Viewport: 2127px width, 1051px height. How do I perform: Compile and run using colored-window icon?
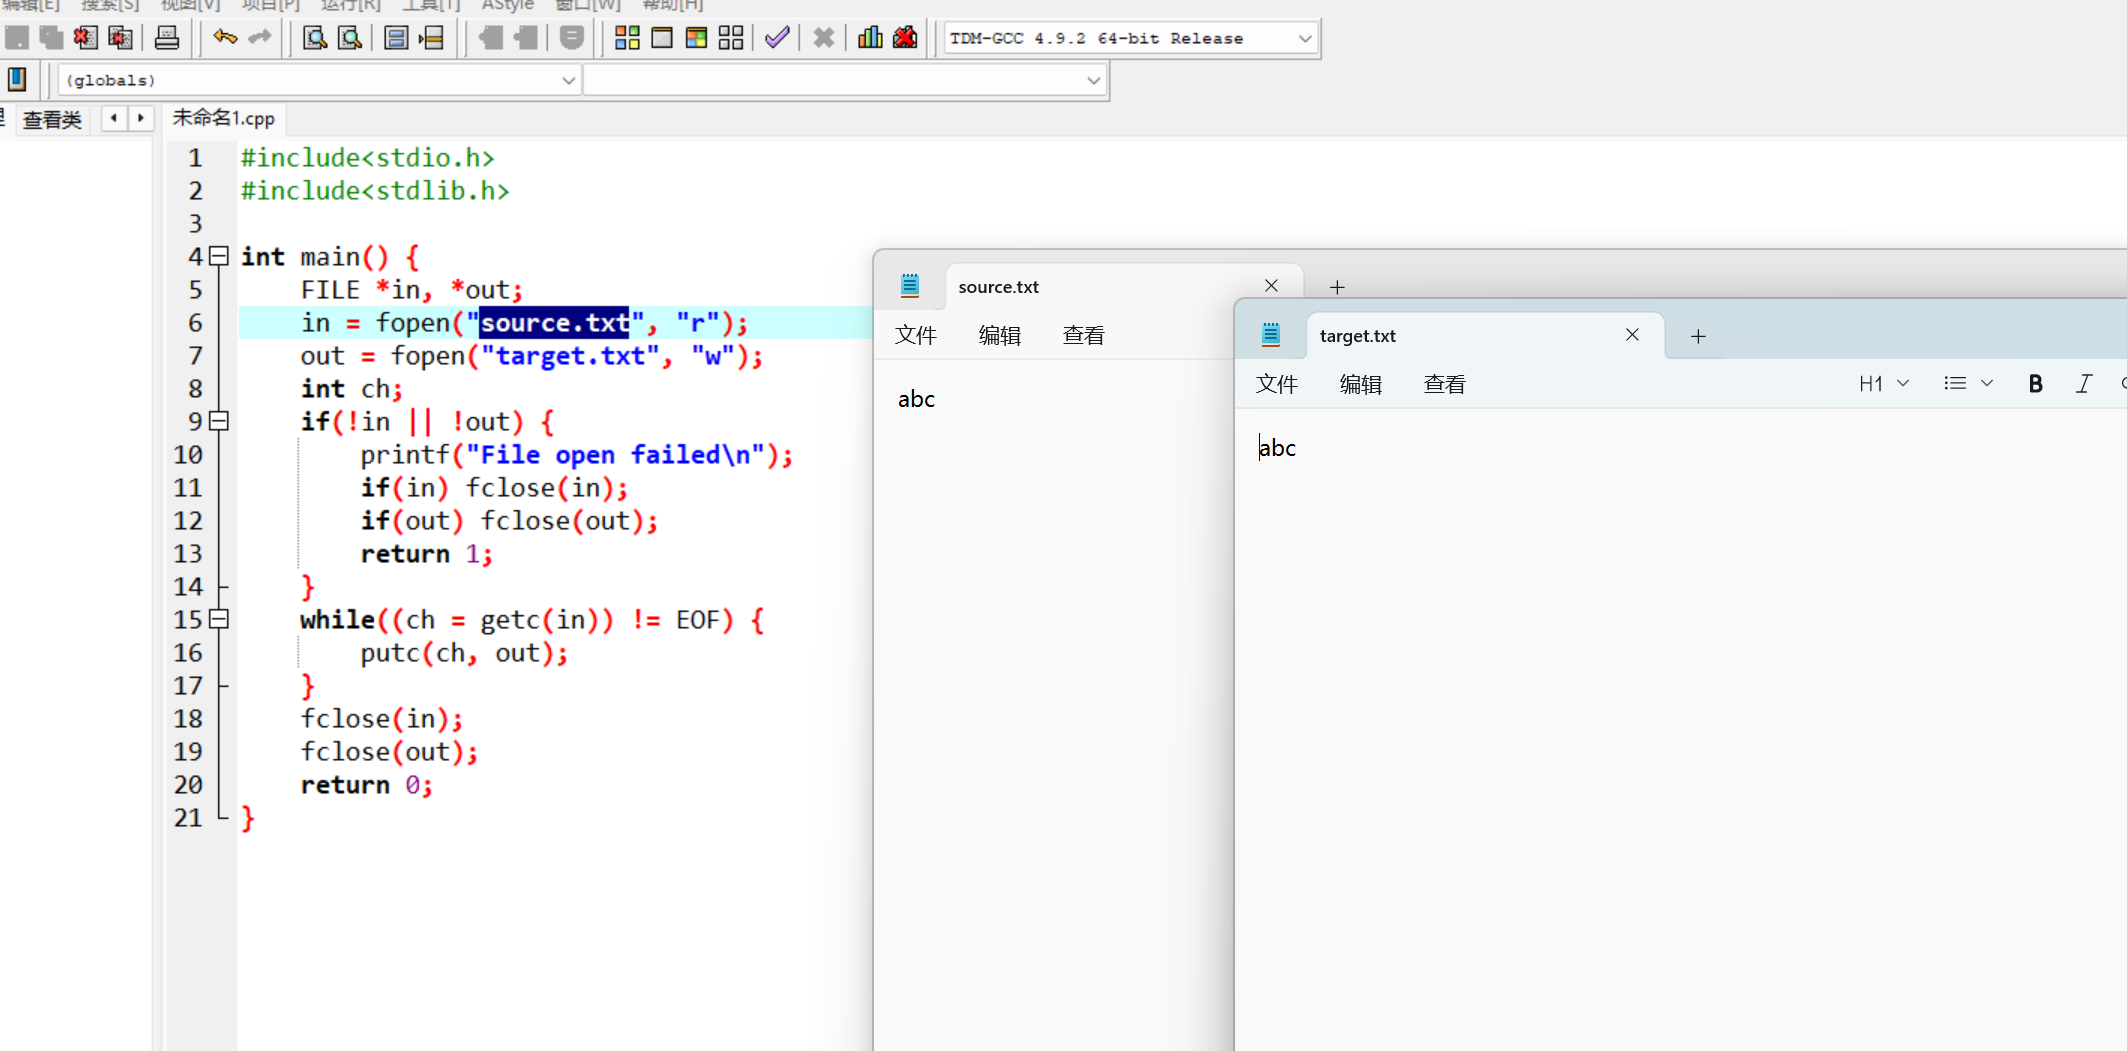697,38
